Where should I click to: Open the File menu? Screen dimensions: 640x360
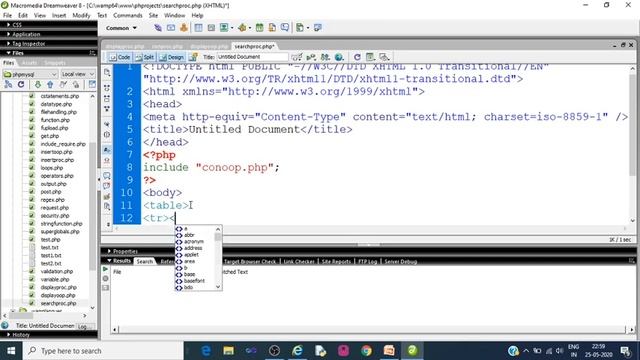(x=7, y=16)
